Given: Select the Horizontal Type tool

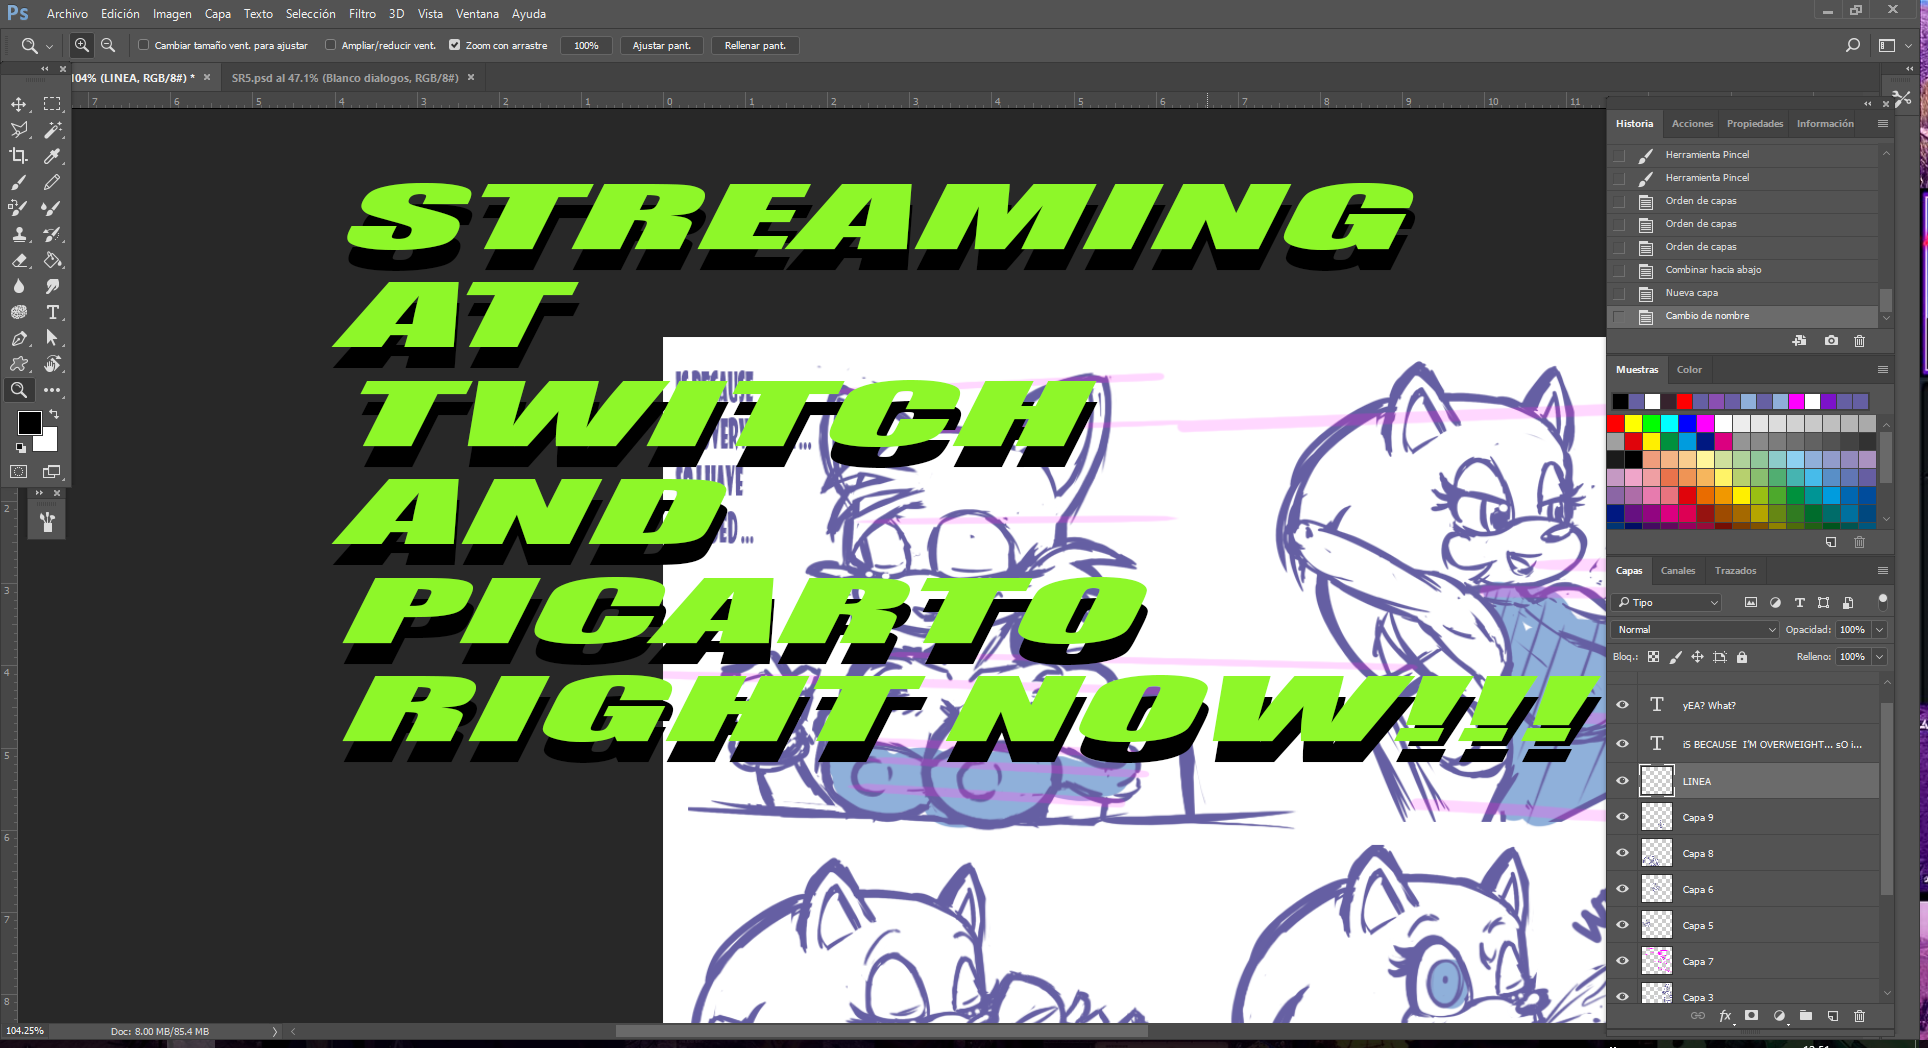Looking at the screenshot, I should click(52, 312).
